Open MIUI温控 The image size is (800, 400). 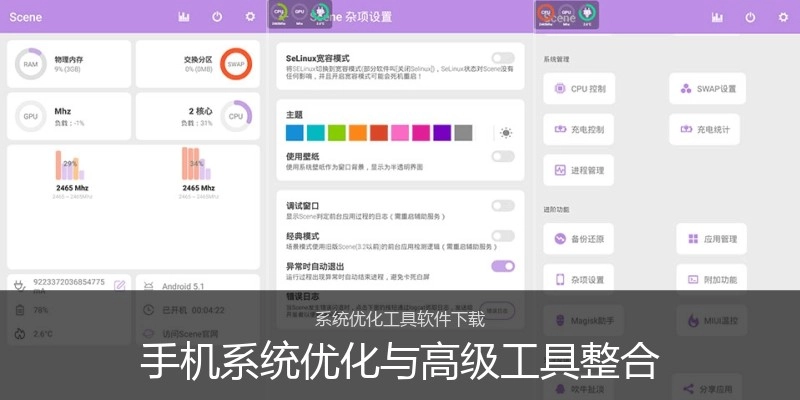click(x=712, y=320)
